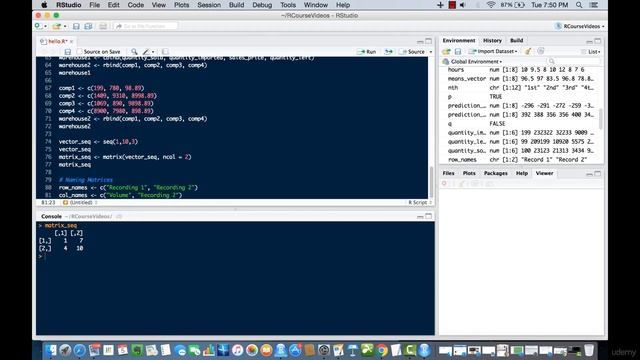Image resolution: width=640 pixels, height=360 pixels.
Task: Open the Tools menu
Action: point(288,5)
